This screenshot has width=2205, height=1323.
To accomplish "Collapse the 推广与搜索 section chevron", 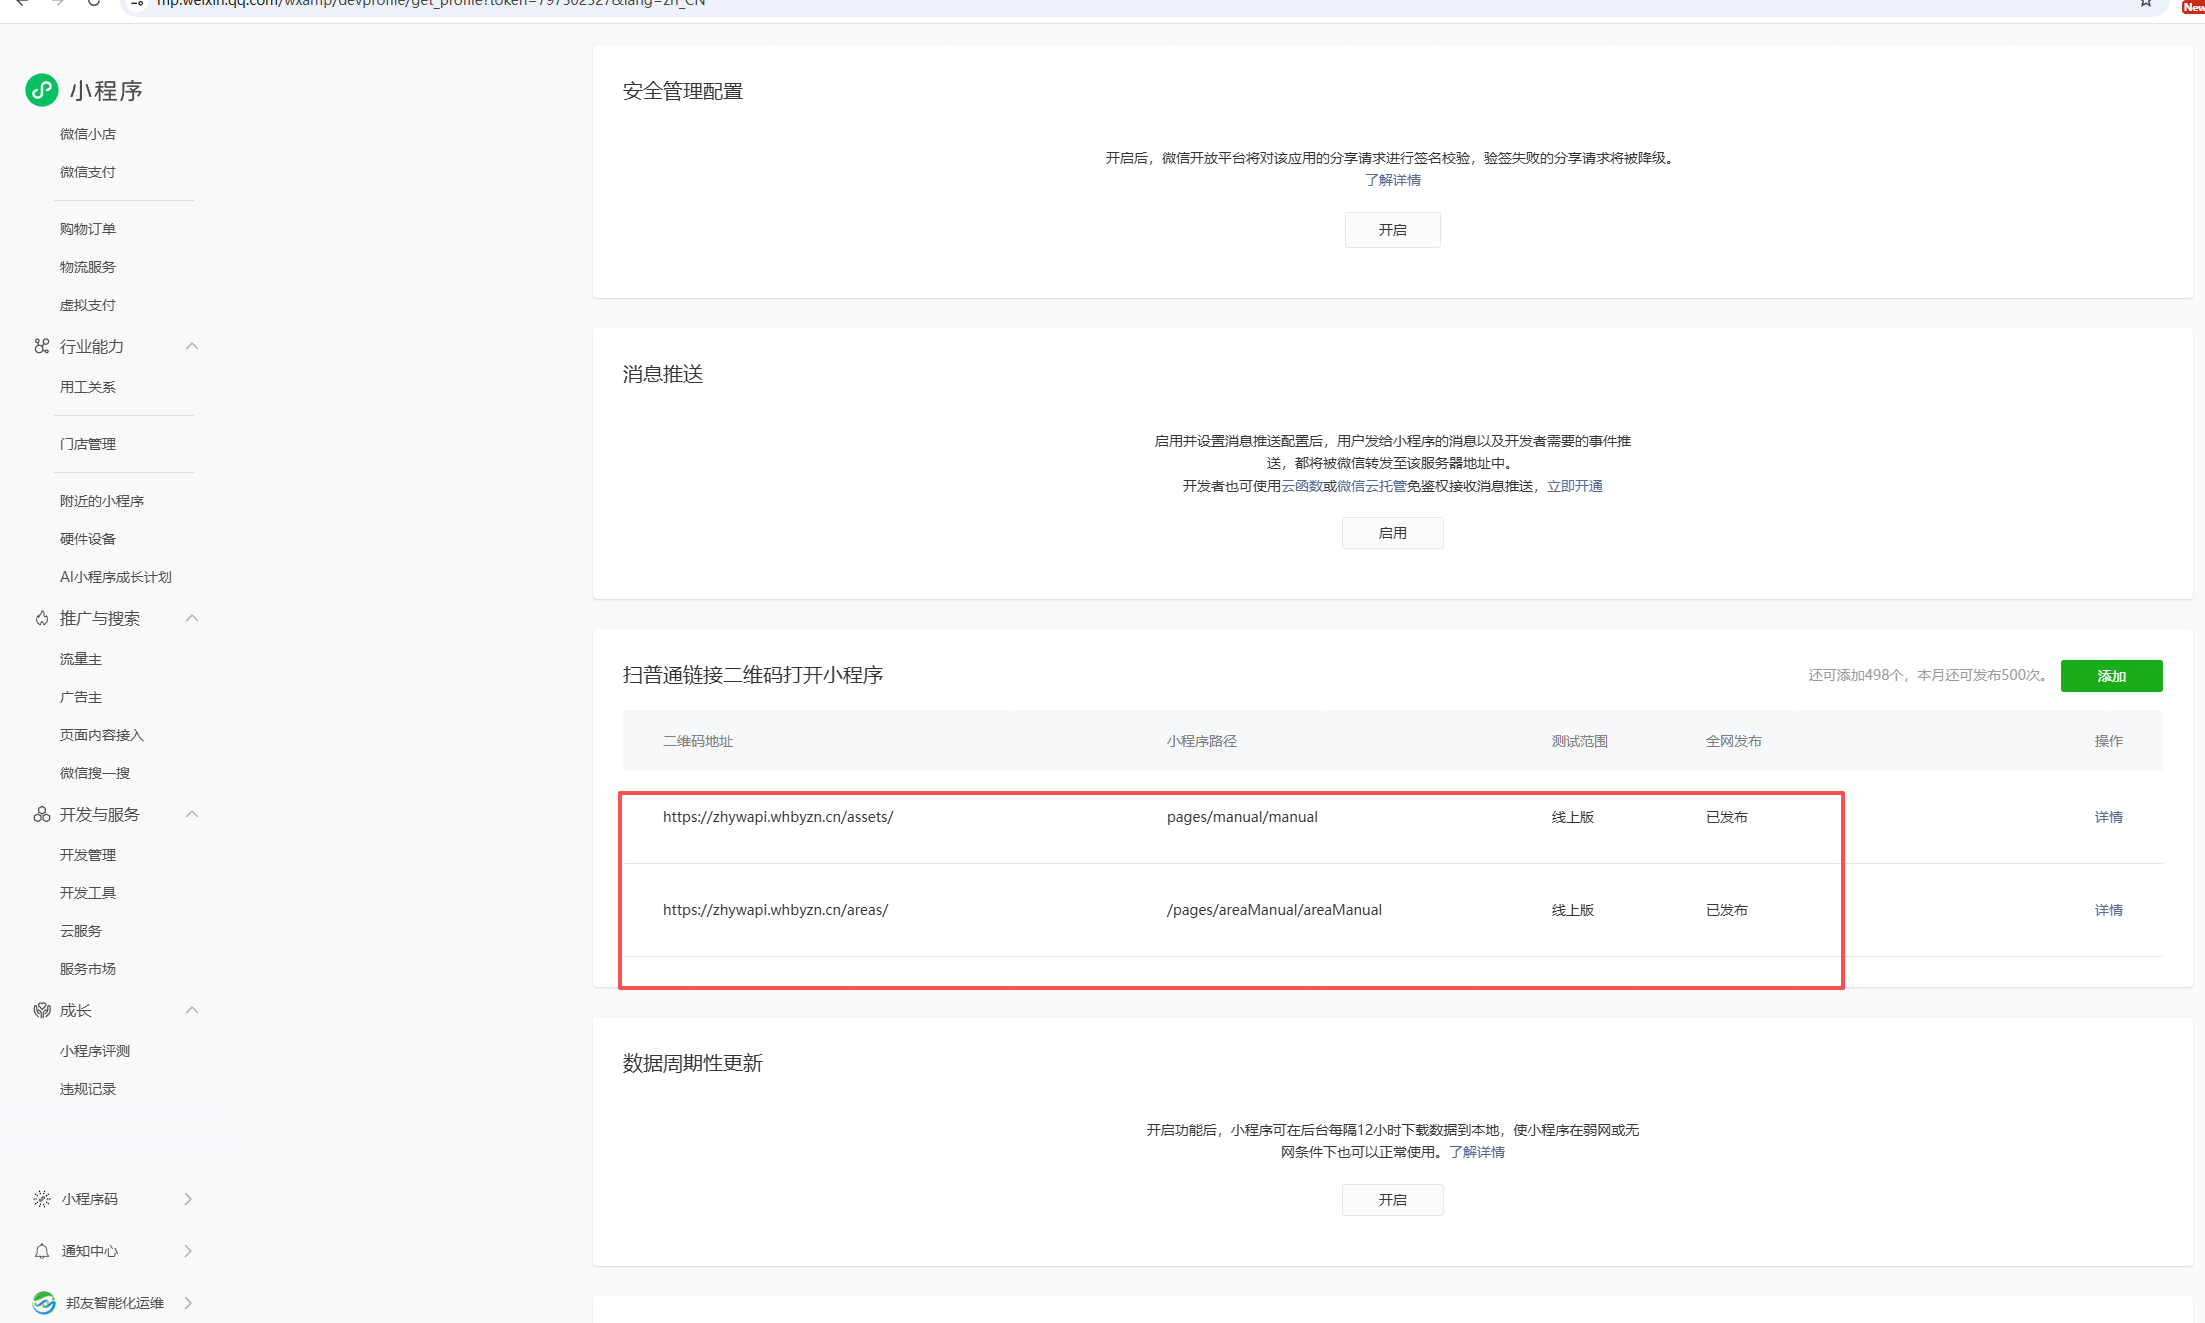I will click(x=192, y=618).
